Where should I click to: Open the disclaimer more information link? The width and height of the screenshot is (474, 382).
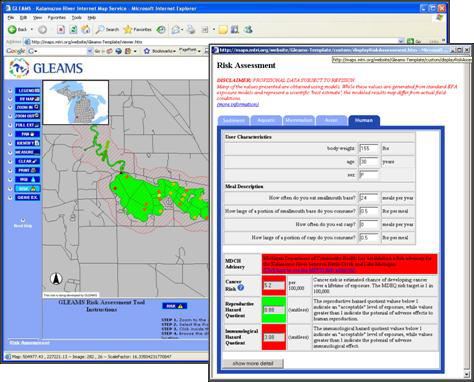238,104
